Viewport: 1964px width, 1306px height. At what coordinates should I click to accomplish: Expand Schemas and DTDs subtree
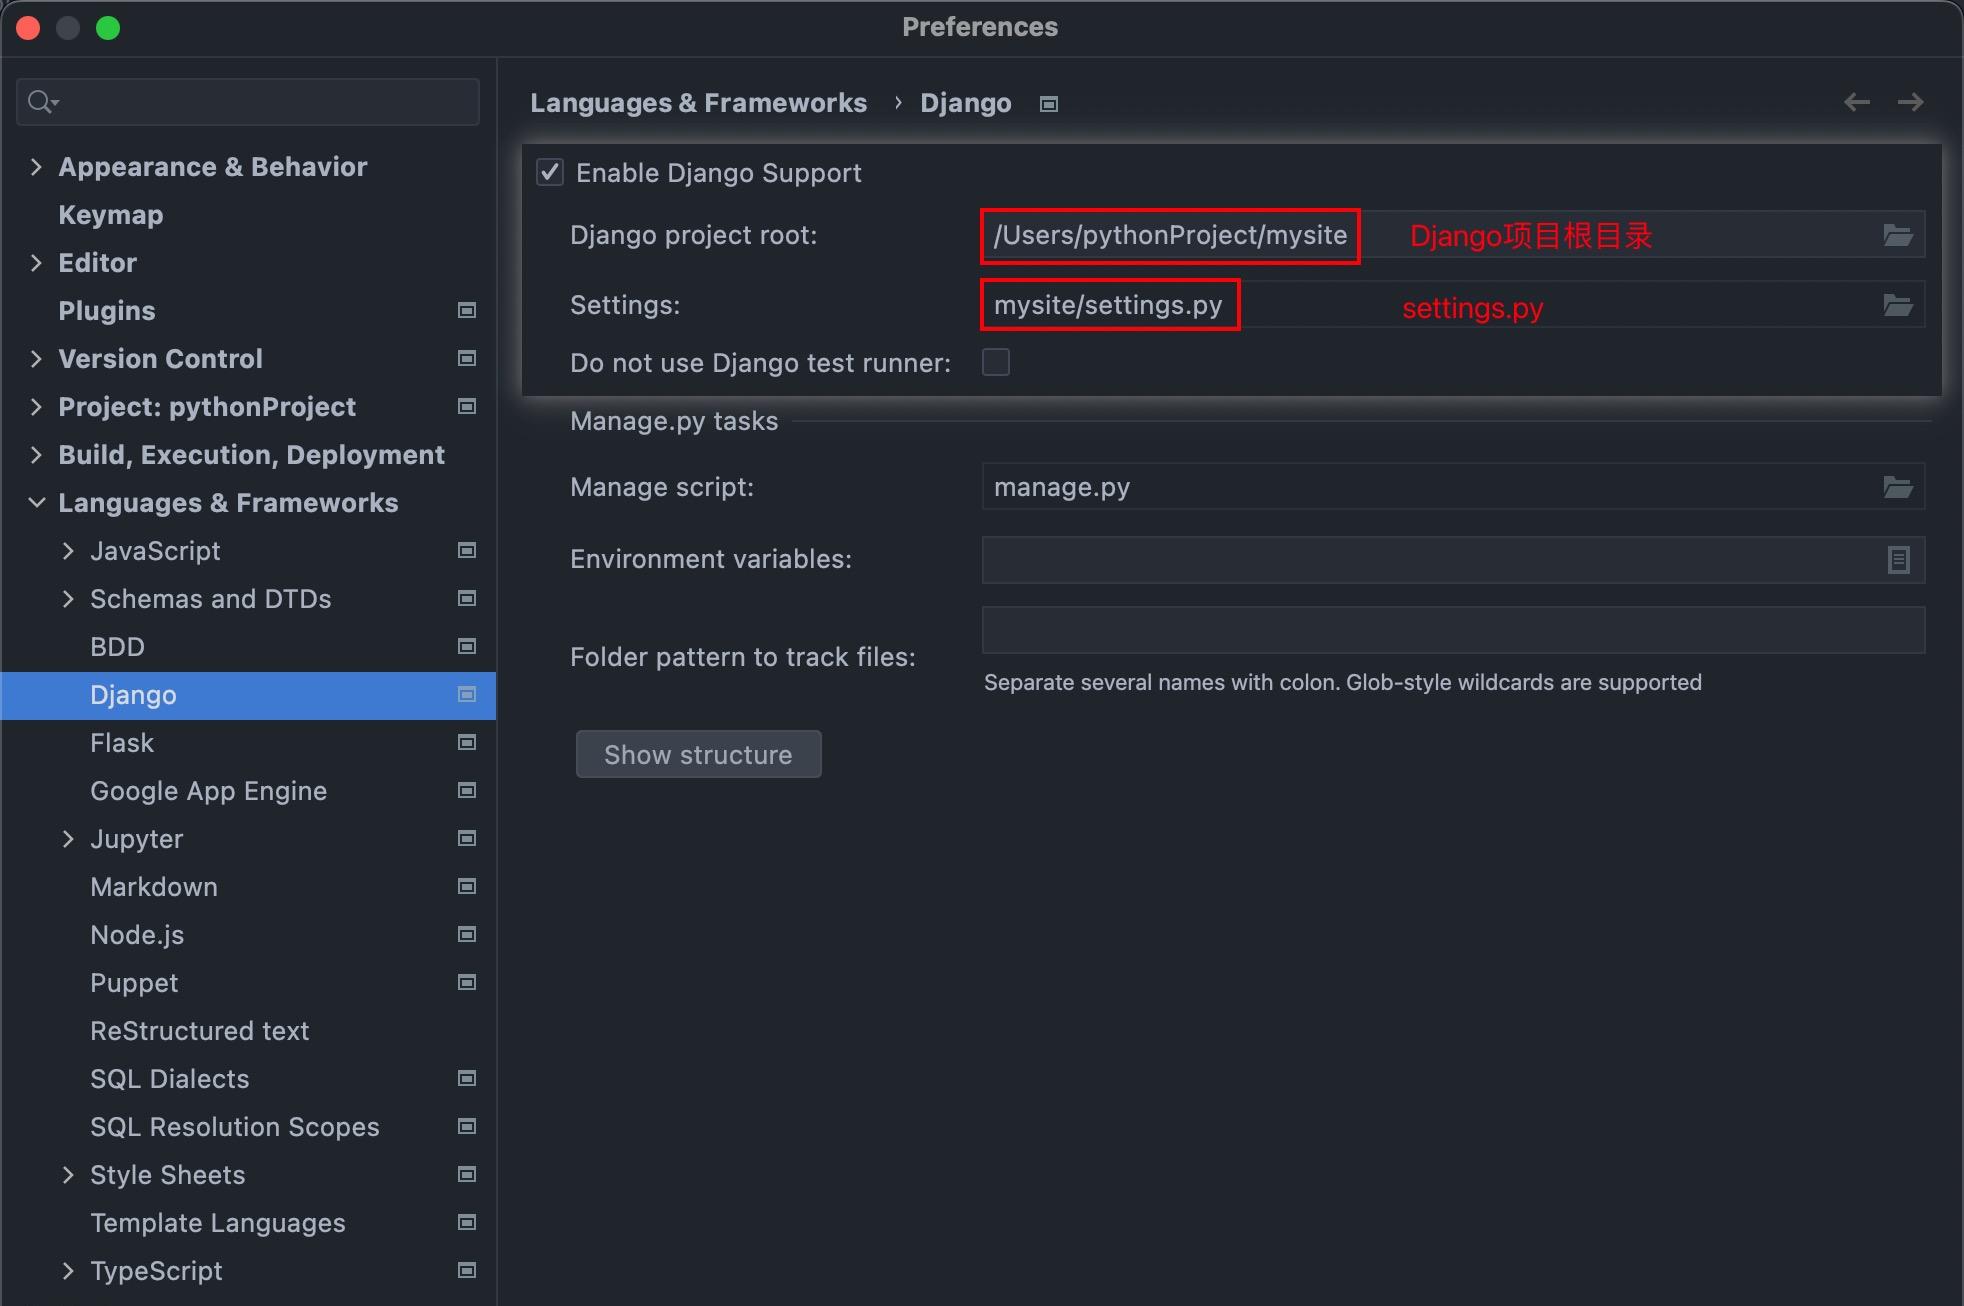68,599
